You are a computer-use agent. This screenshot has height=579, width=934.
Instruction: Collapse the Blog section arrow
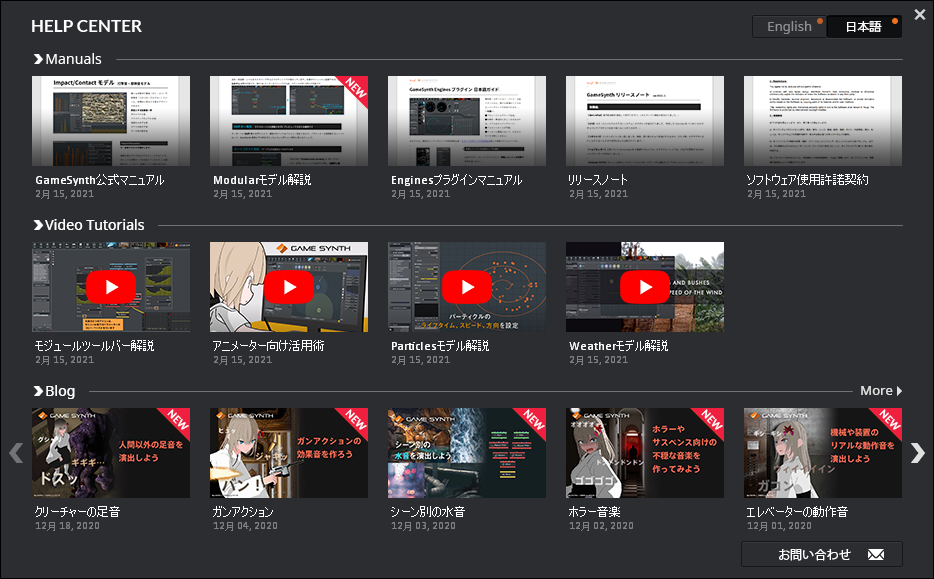tap(38, 391)
